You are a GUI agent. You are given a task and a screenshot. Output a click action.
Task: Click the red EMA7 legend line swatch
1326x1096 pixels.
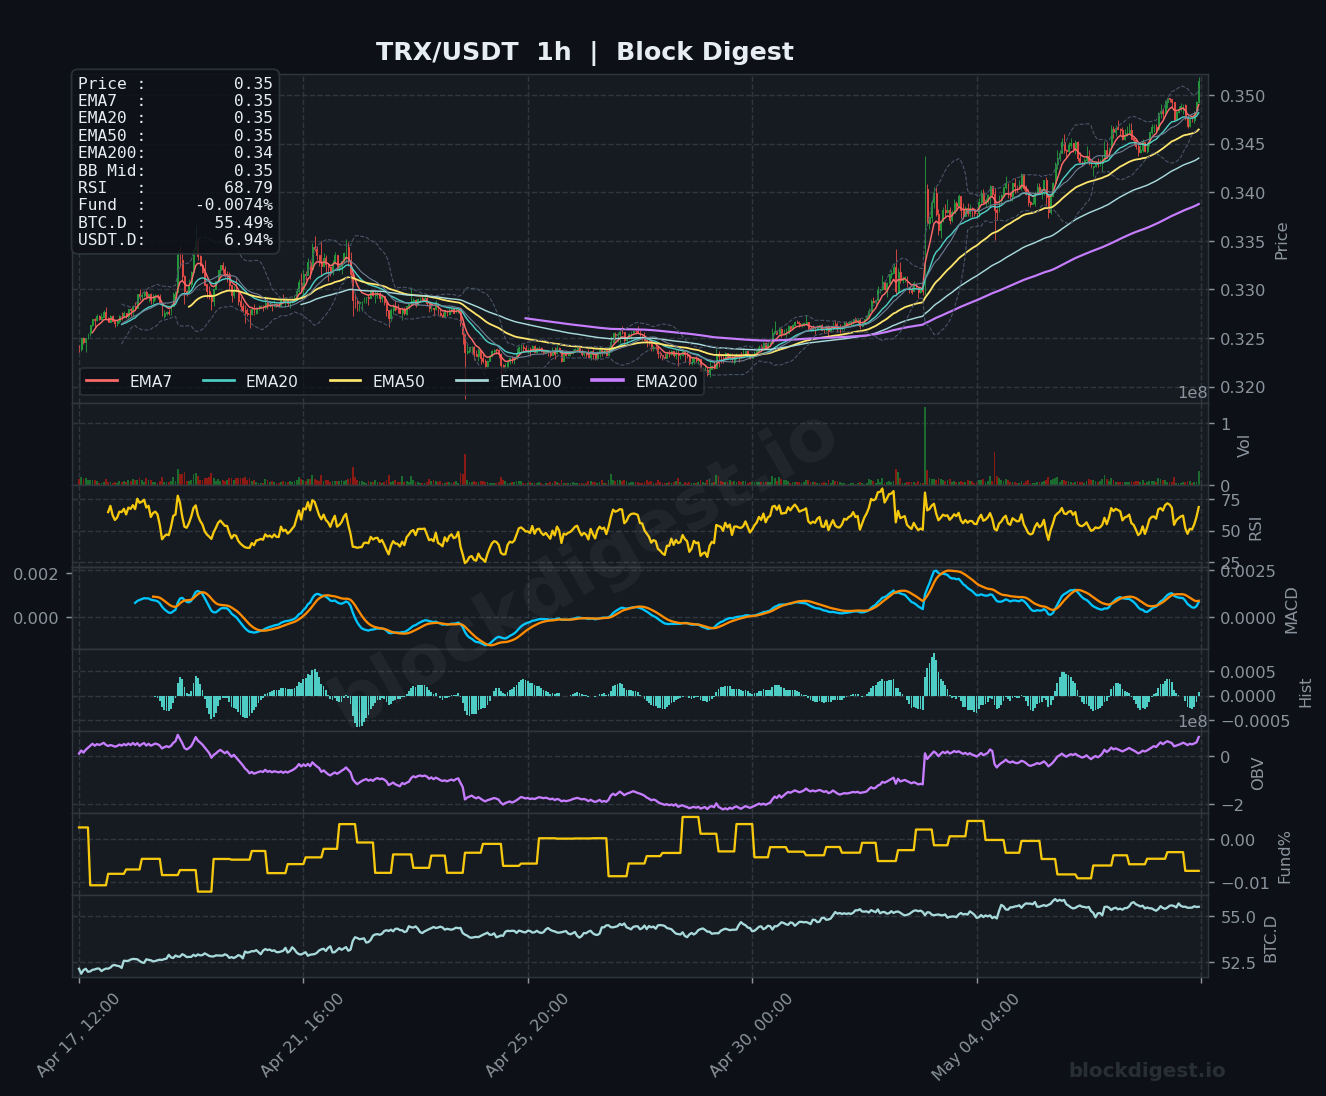102,381
